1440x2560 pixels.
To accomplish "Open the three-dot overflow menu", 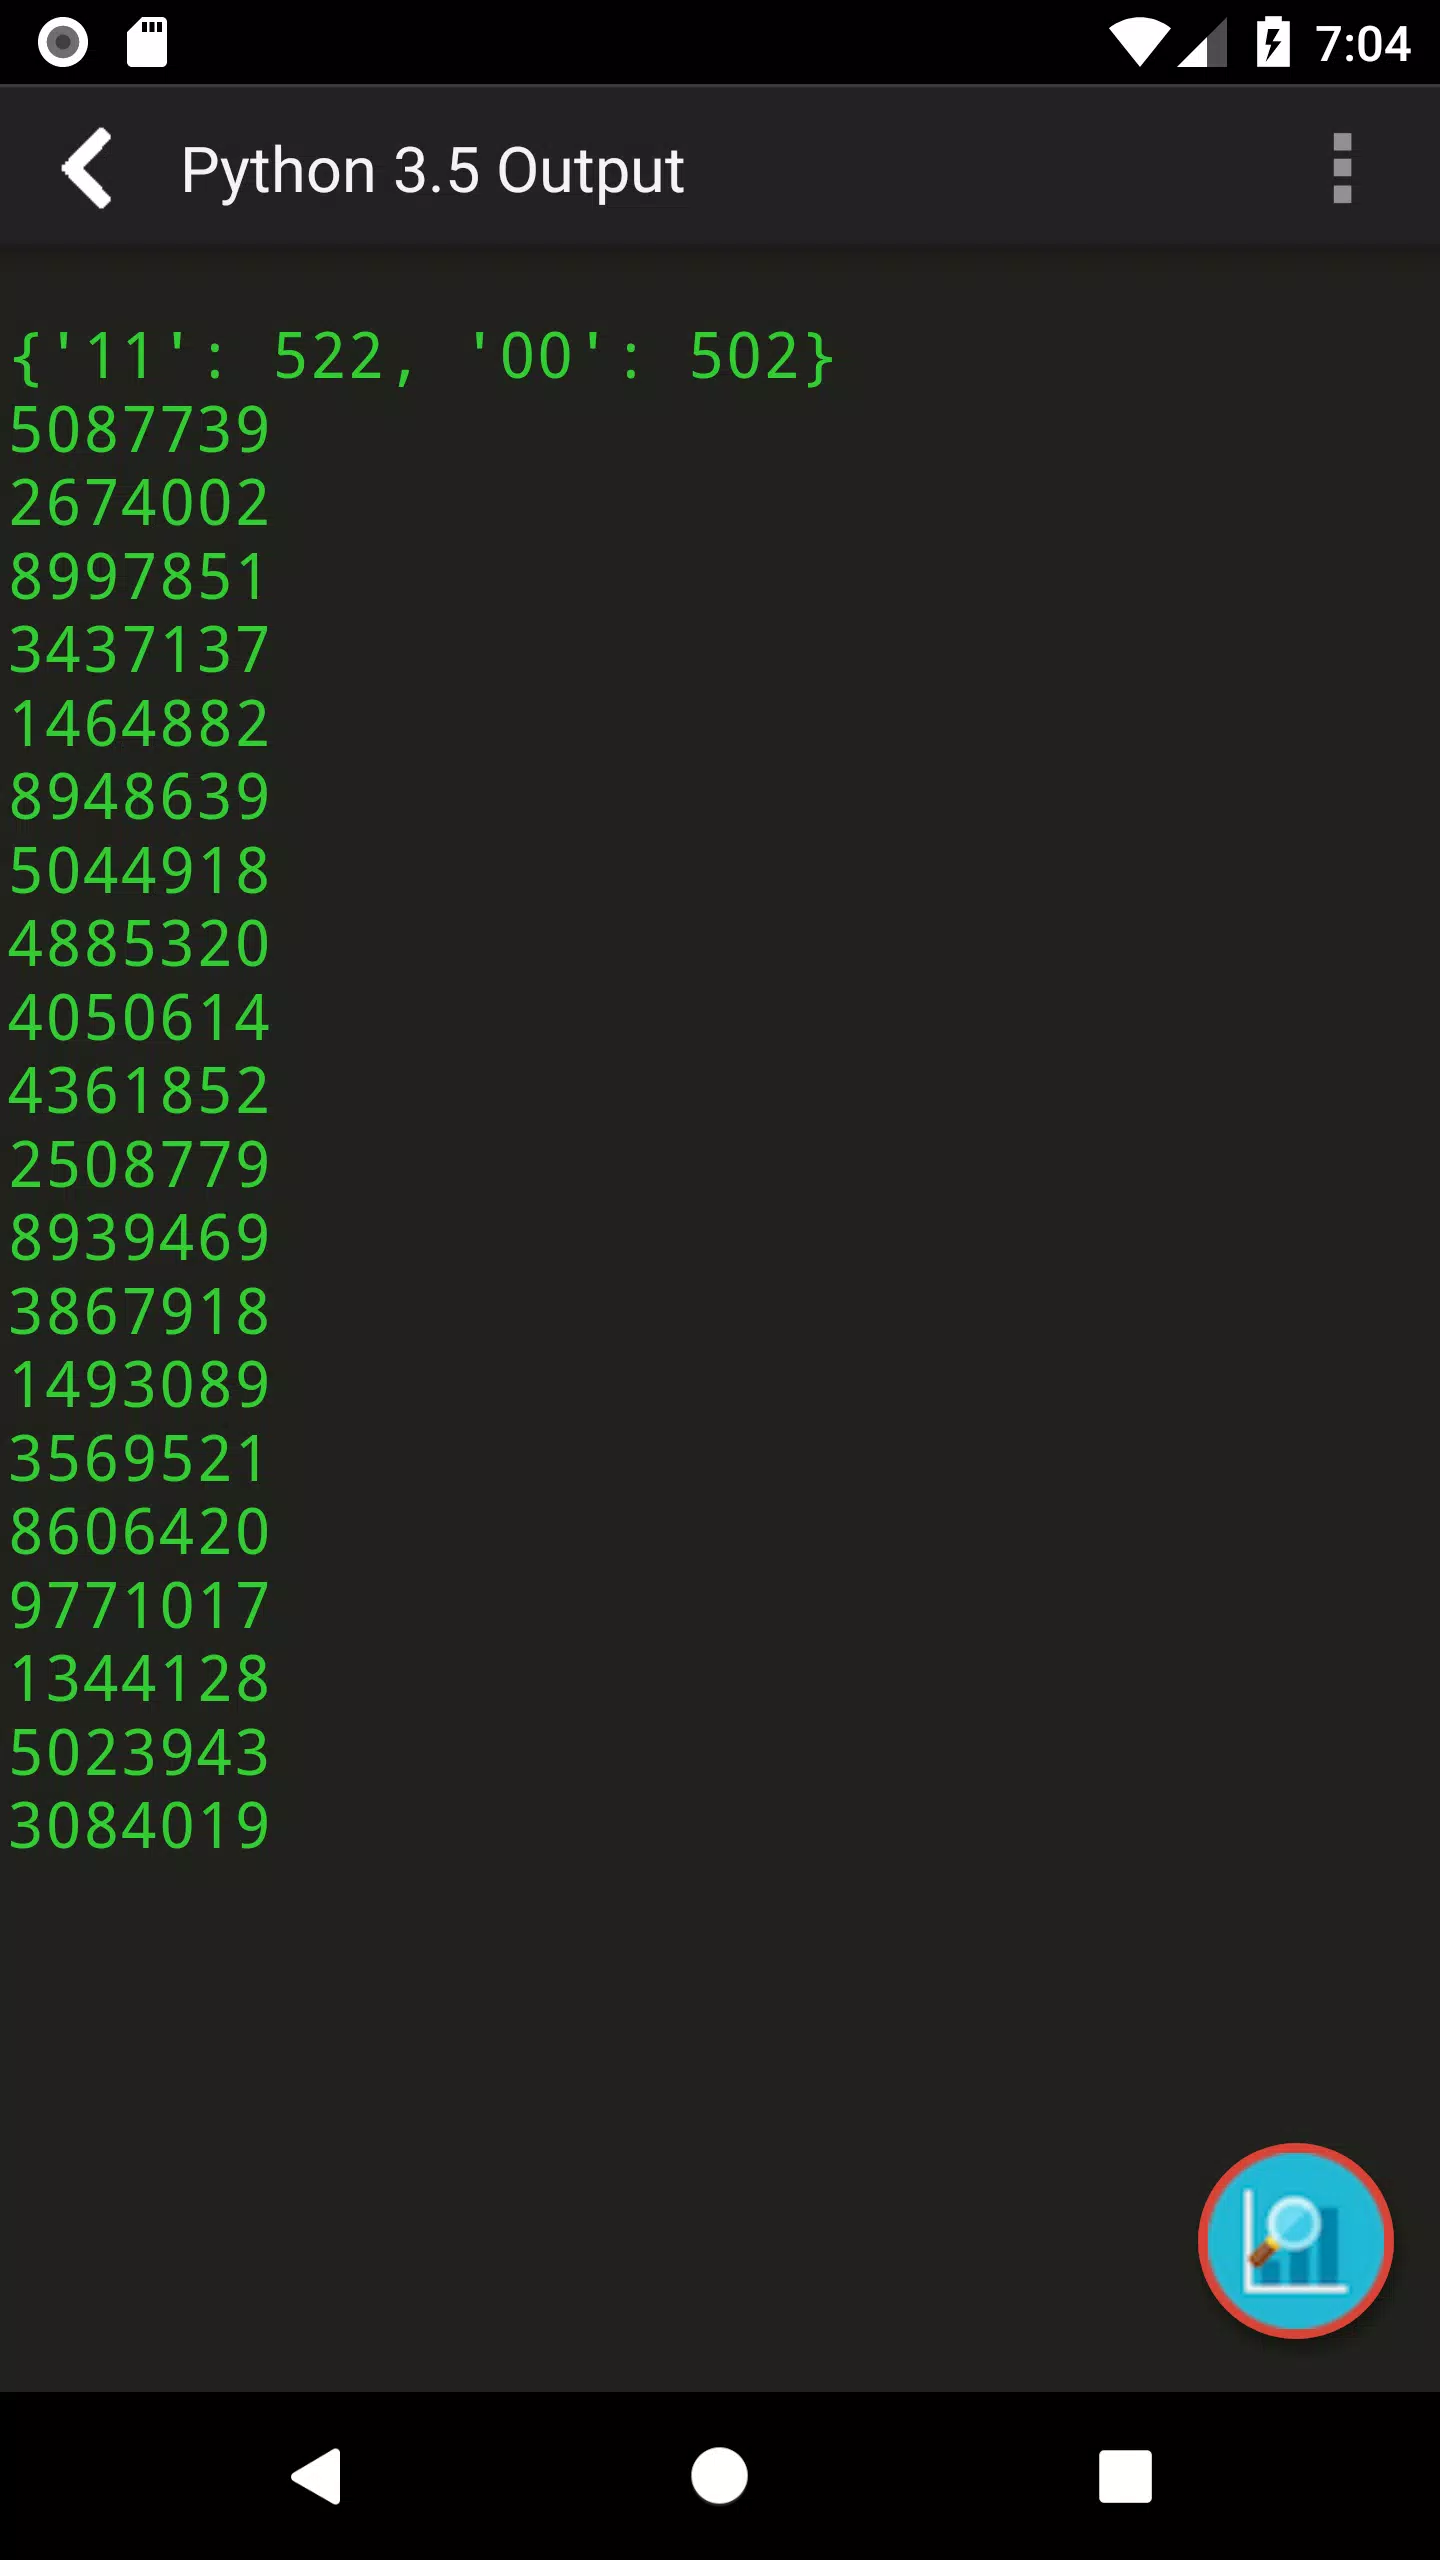I will 1342,168.
